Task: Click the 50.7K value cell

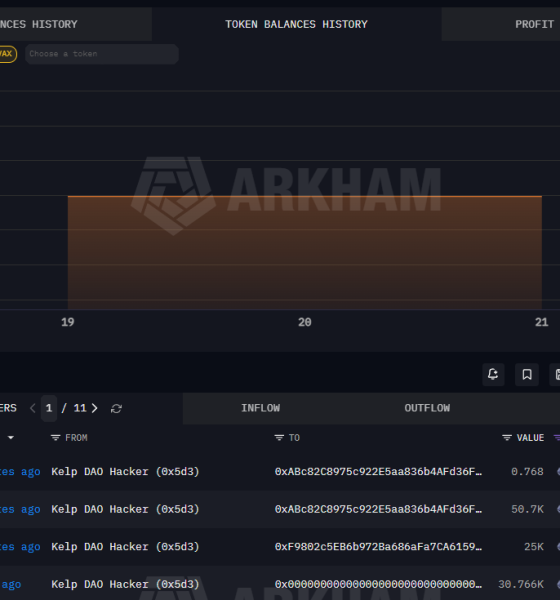Action: click(527, 509)
